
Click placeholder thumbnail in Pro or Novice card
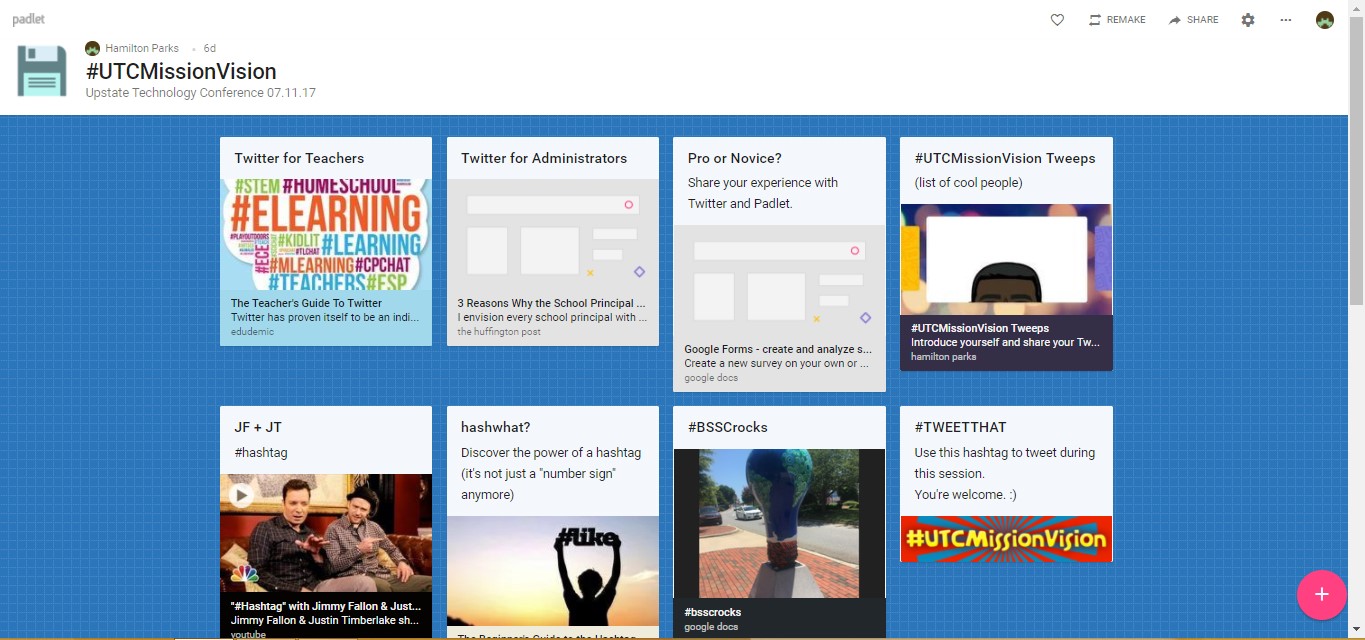[779, 280]
